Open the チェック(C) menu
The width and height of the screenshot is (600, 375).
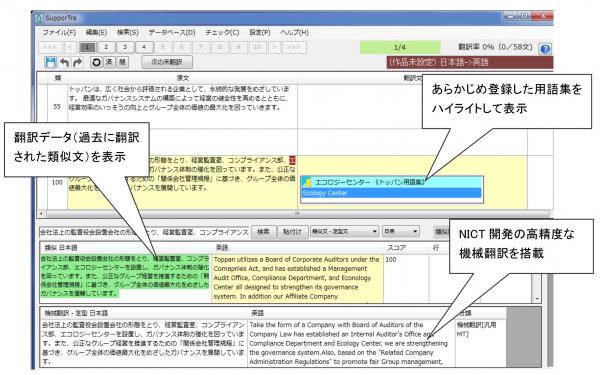[x=222, y=33]
